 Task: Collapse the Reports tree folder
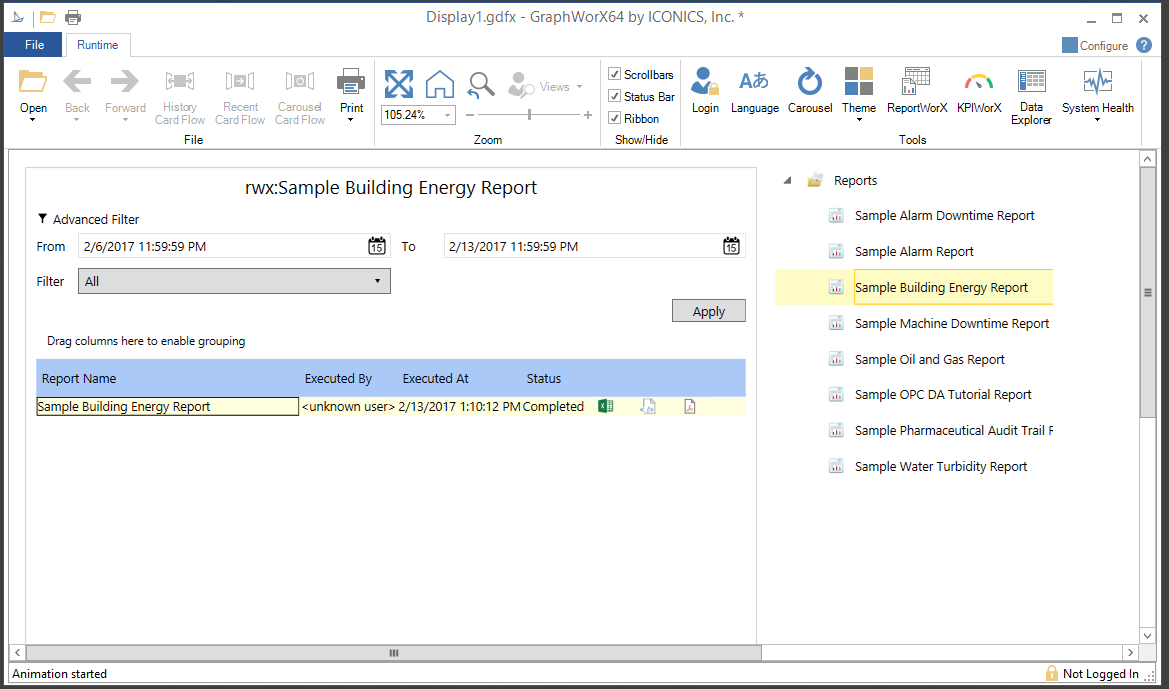pyautogui.click(x=787, y=181)
